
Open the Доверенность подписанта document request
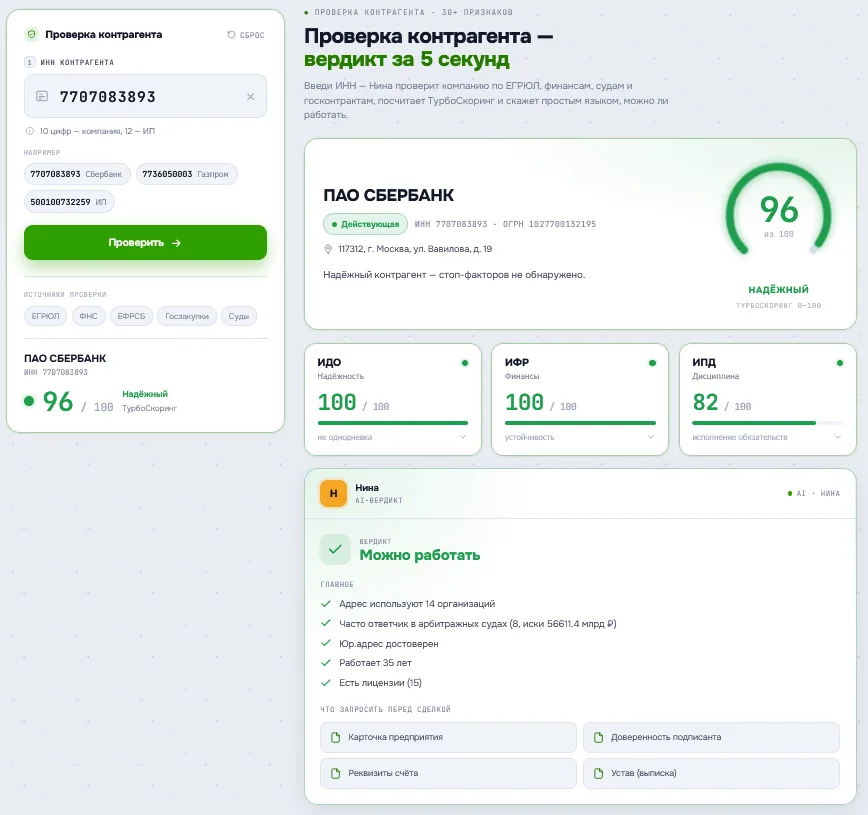coord(711,737)
